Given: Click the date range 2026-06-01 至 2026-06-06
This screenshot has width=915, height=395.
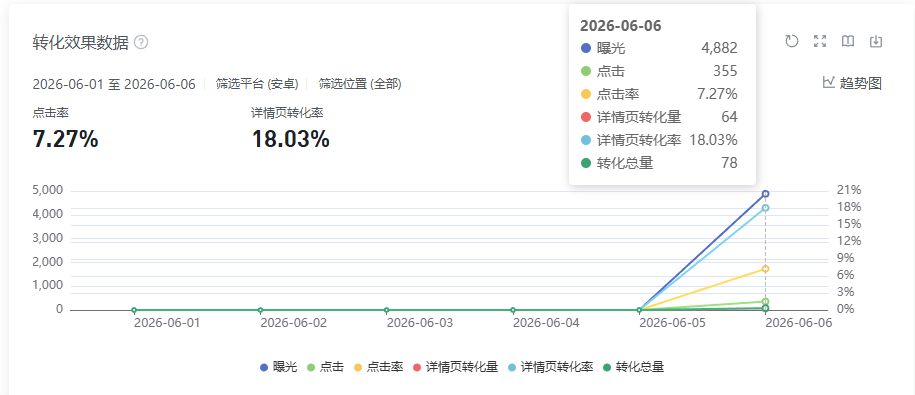Looking at the screenshot, I should 114,84.
